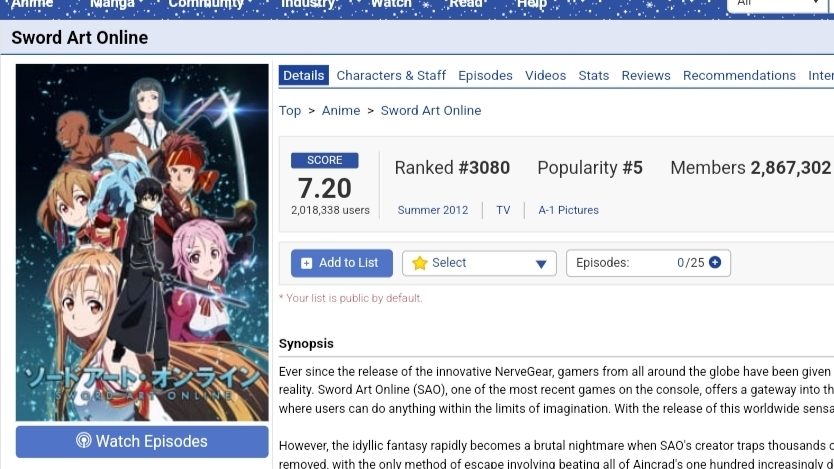
Task: Switch to the Episodes tab
Action: (485, 76)
